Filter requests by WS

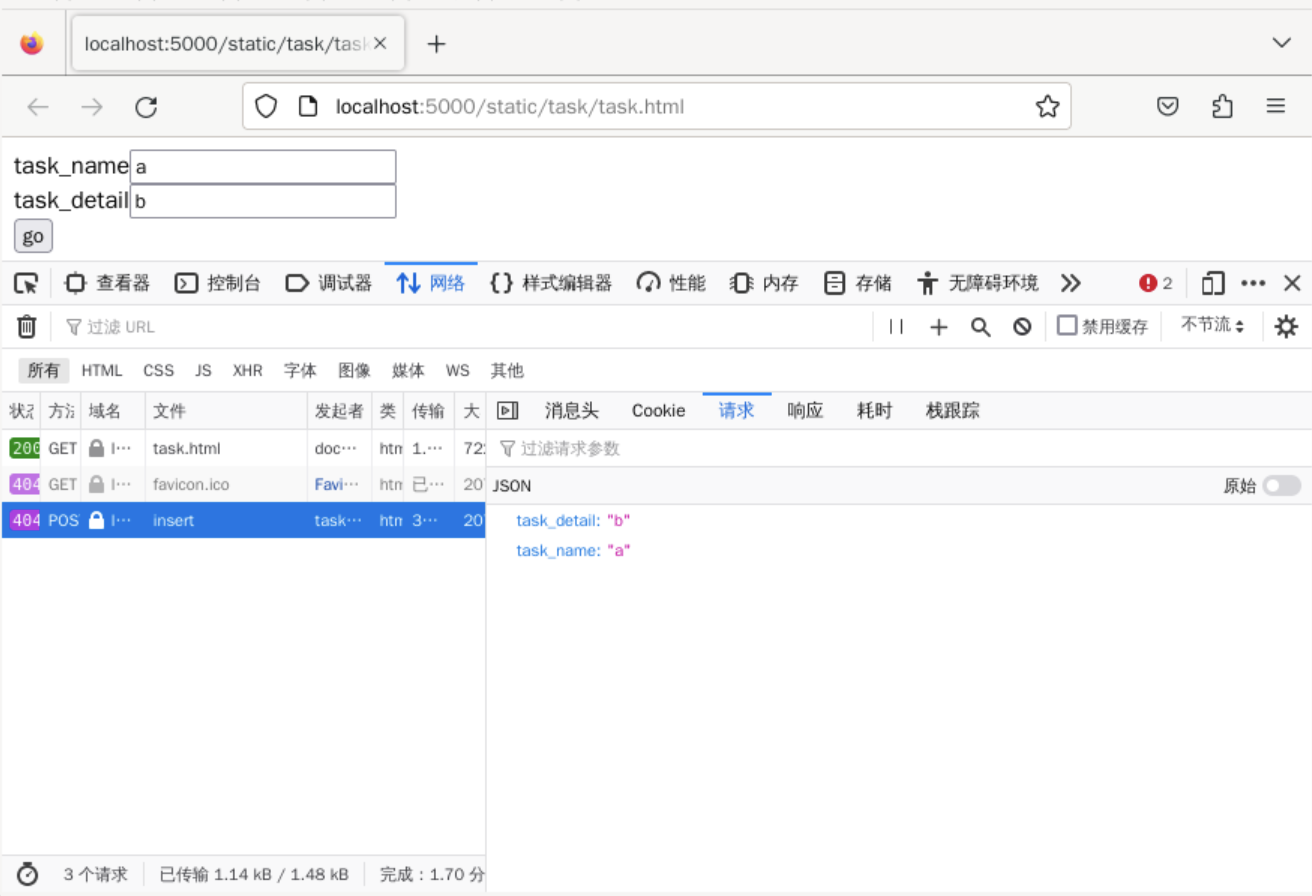point(457,371)
